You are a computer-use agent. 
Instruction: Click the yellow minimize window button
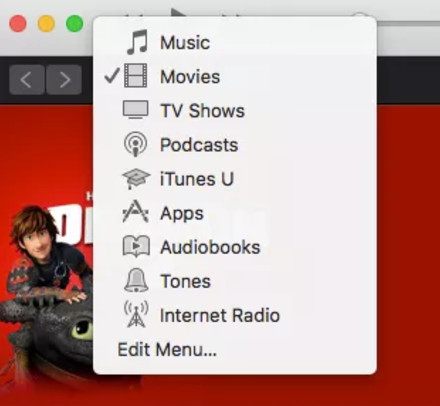coord(46,24)
